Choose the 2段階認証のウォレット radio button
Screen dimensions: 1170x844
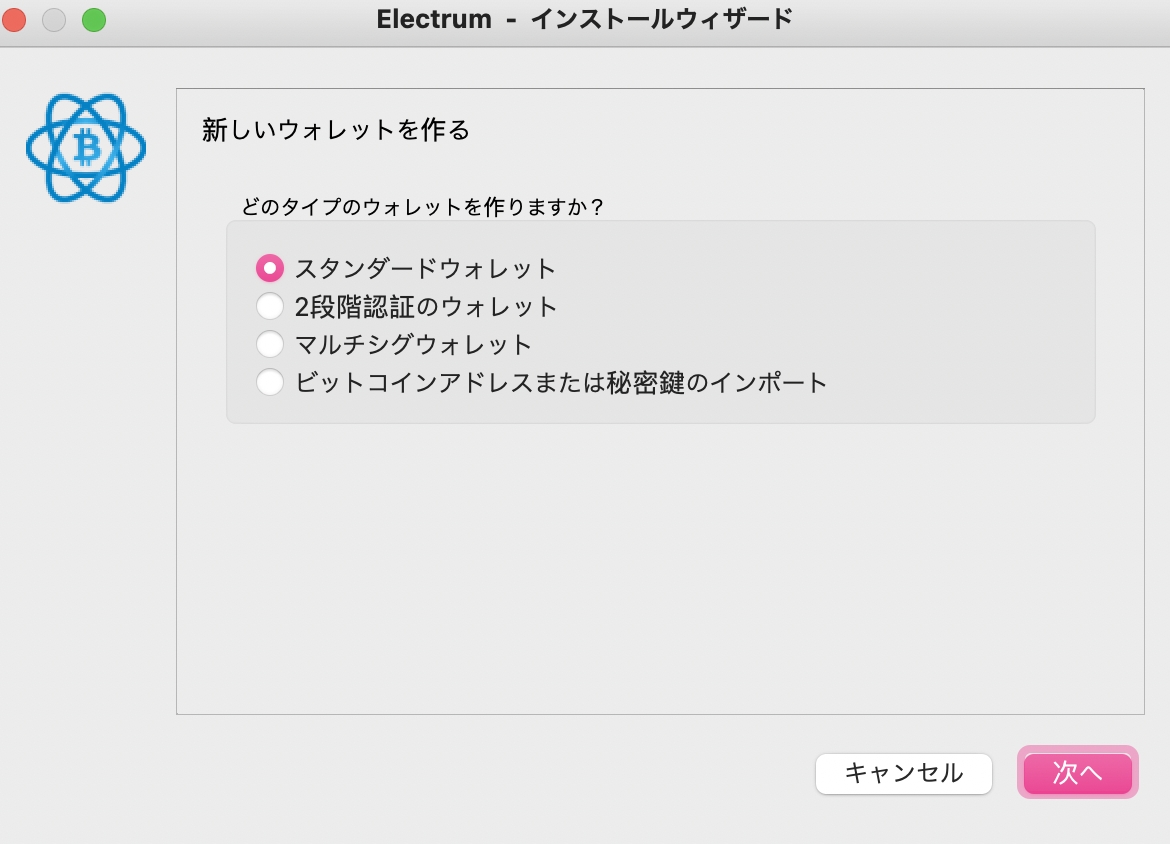click(x=269, y=306)
